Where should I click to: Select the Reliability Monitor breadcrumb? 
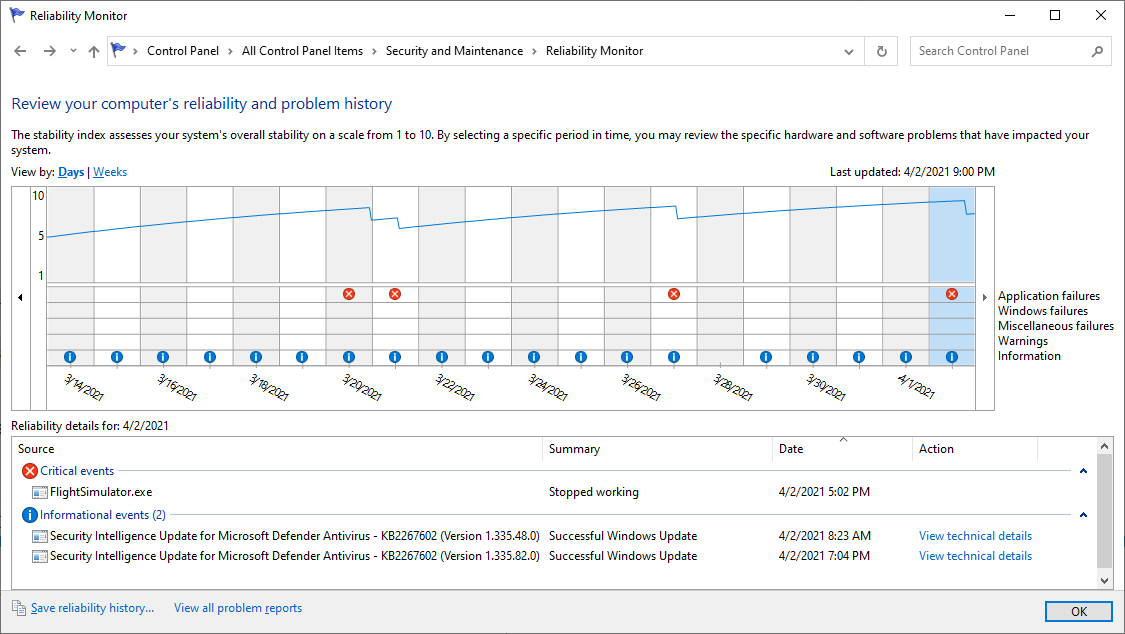click(x=594, y=51)
